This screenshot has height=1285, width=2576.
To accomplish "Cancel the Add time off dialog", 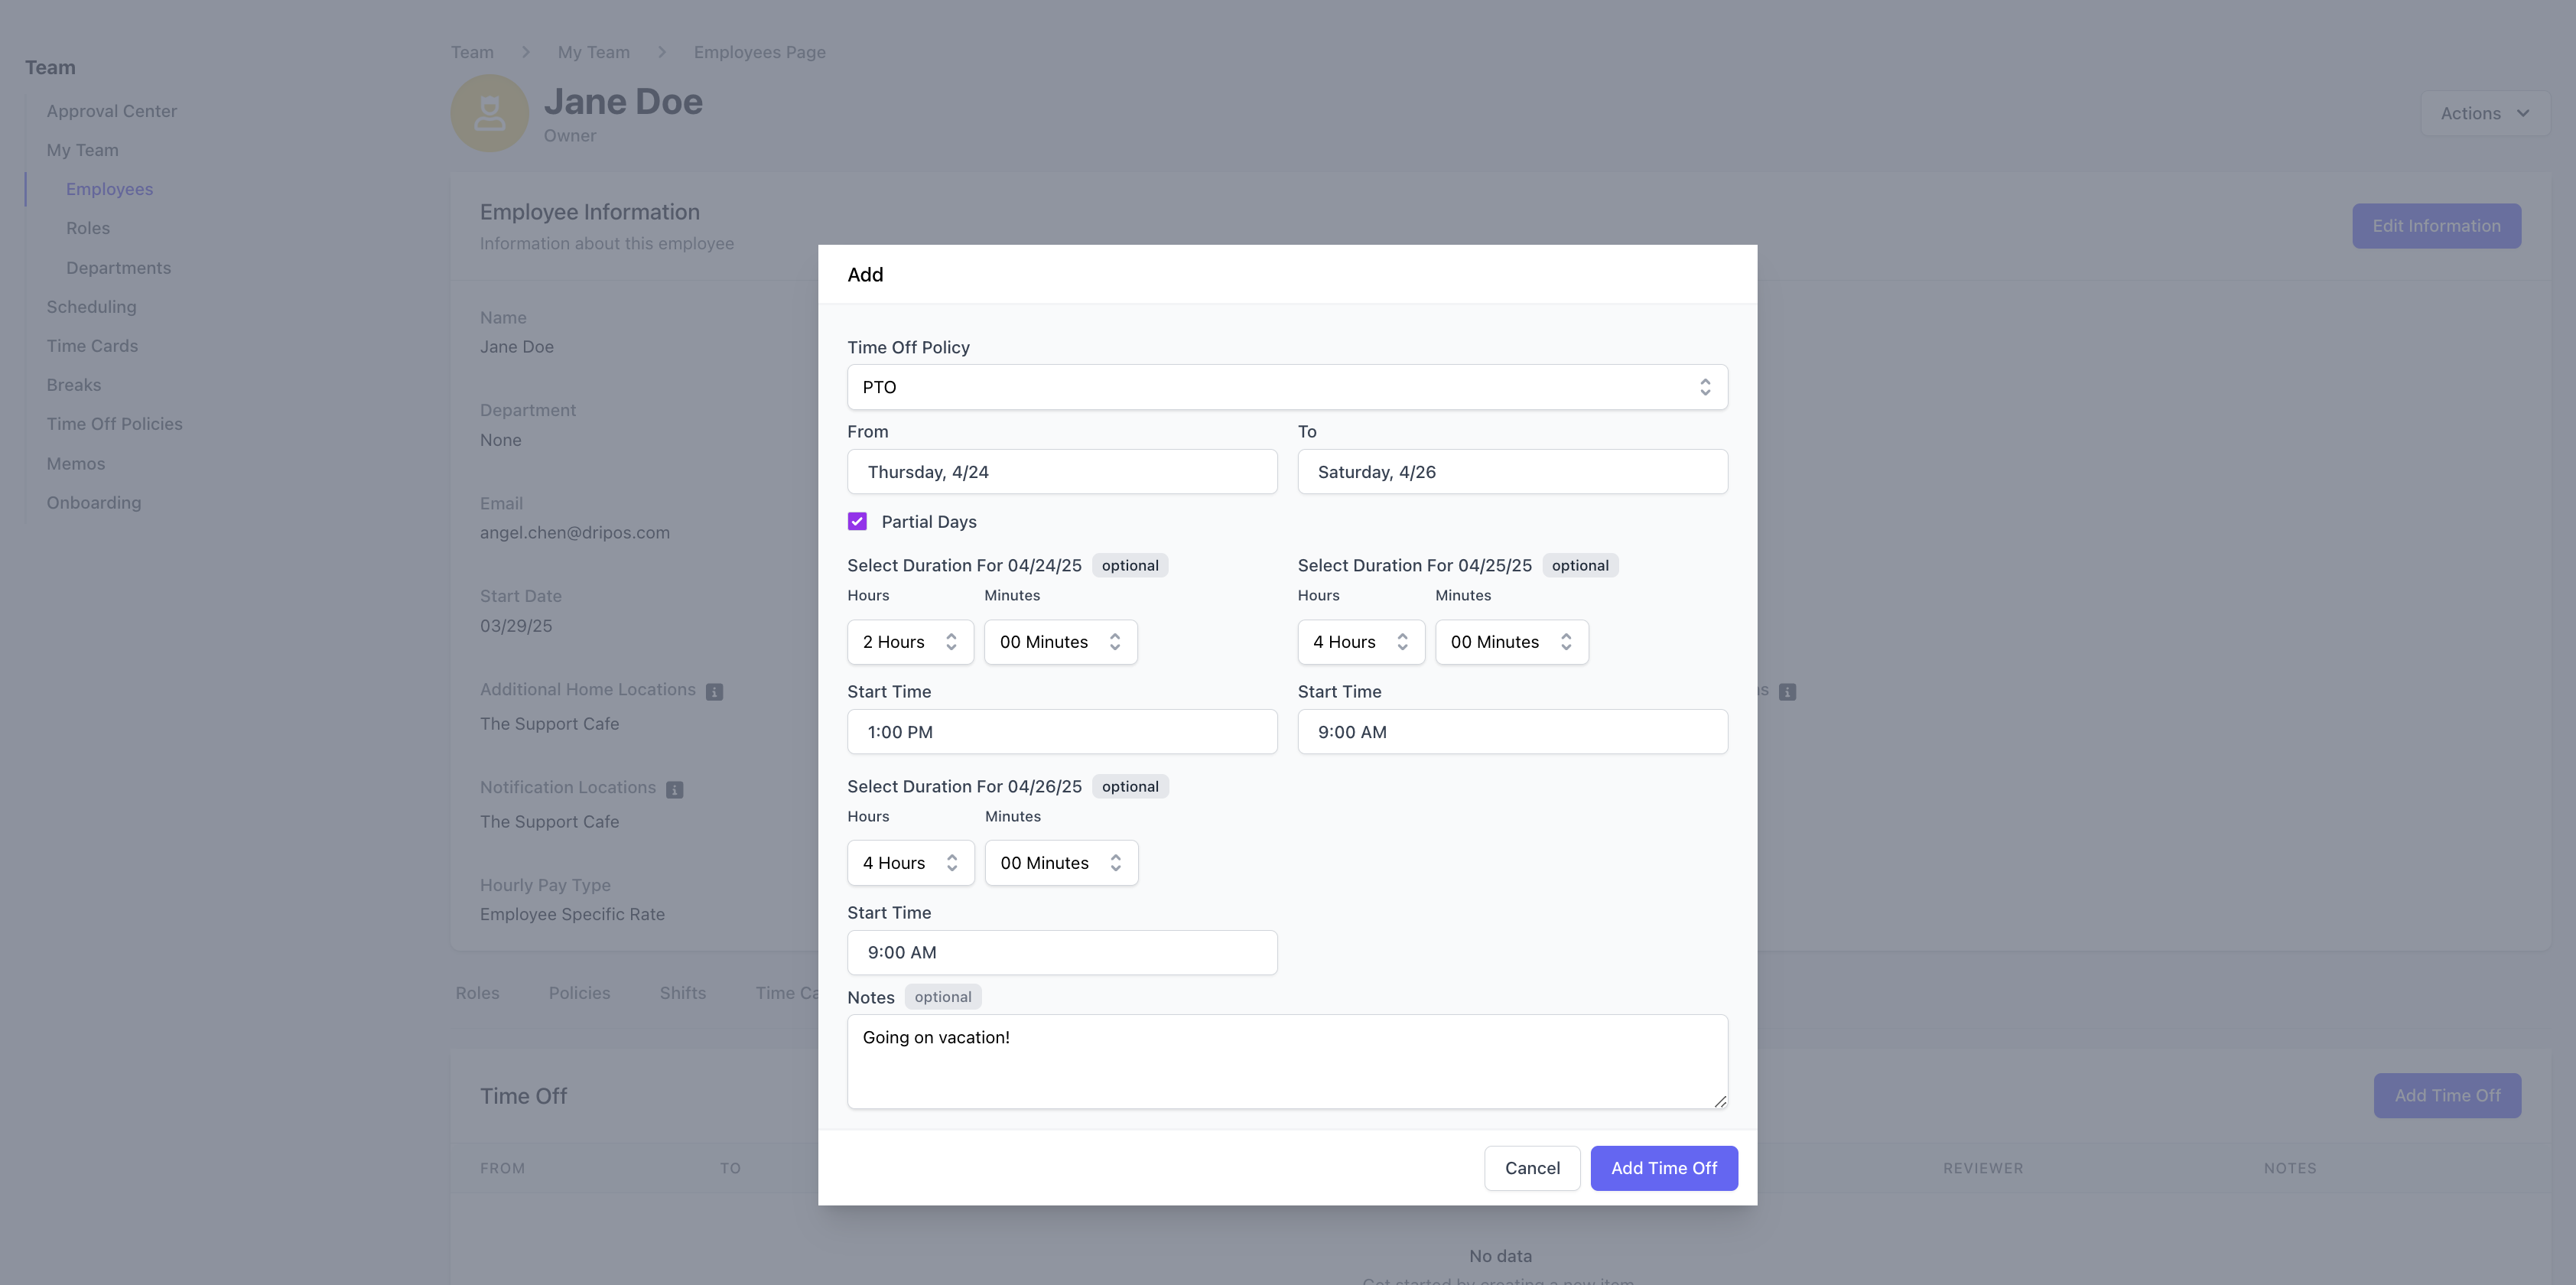I will click(1531, 1168).
